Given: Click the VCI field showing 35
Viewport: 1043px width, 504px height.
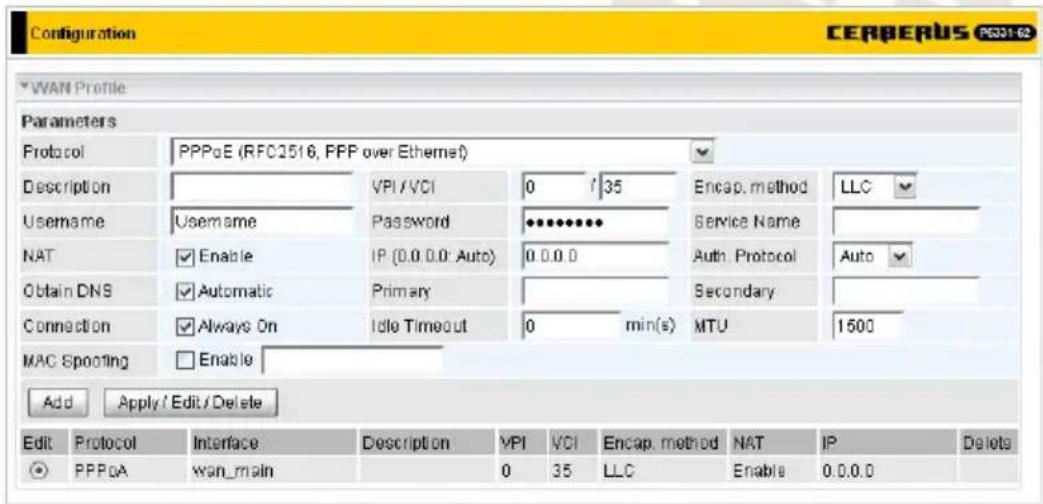Looking at the screenshot, I should pyautogui.click(x=637, y=188).
